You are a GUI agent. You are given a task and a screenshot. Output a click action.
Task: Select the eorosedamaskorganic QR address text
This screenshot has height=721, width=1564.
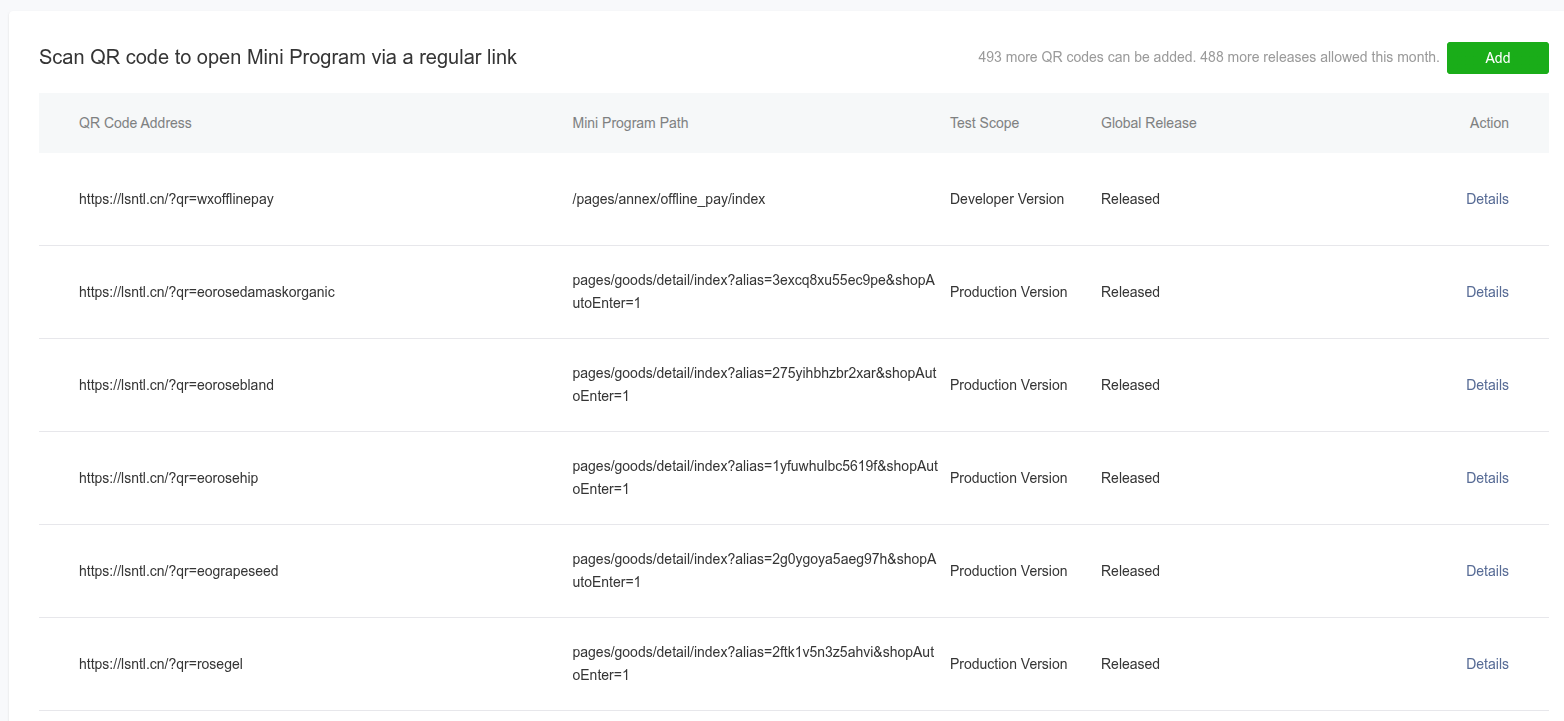pyautogui.click(x=207, y=292)
